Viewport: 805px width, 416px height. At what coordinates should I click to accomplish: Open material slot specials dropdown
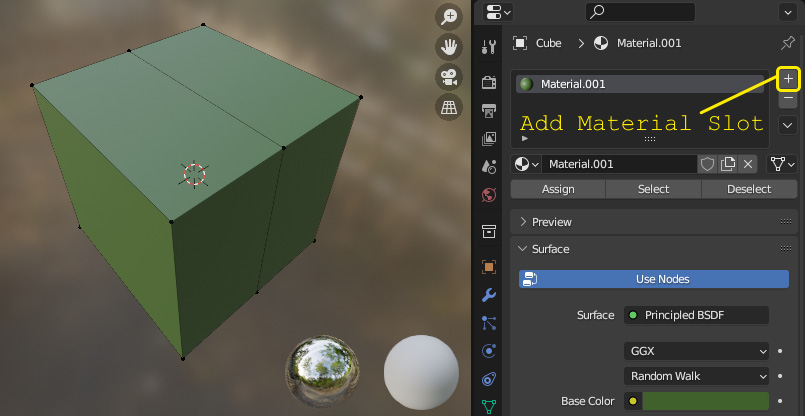pyautogui.click(x=788, y=125)
